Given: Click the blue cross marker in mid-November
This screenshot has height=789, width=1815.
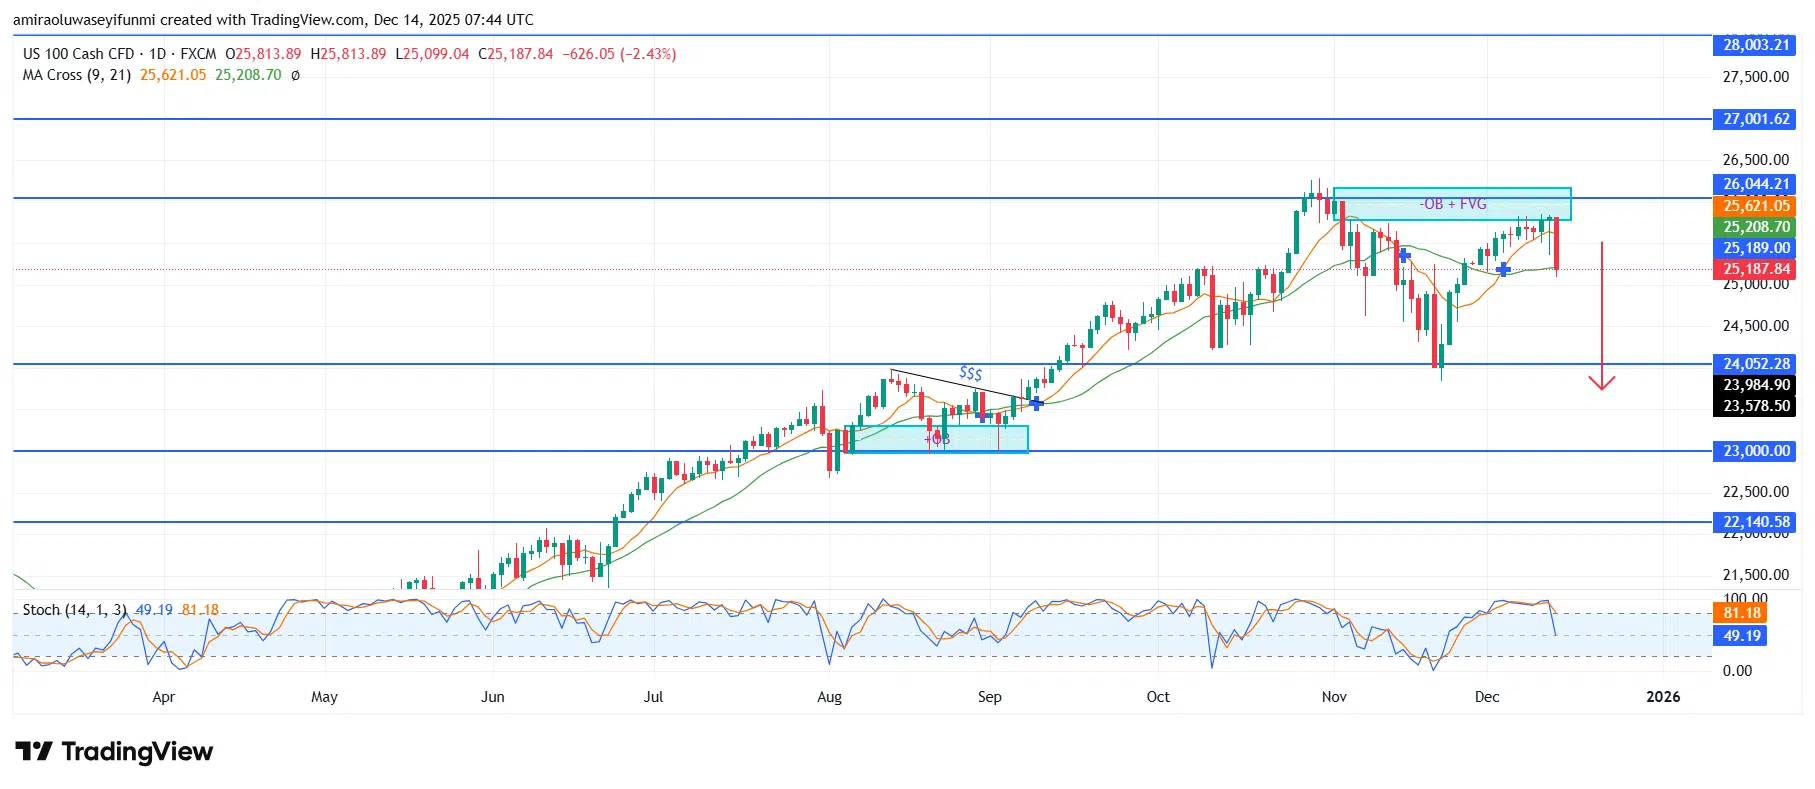Looking at the screenshot, I should click(1404, 256).
